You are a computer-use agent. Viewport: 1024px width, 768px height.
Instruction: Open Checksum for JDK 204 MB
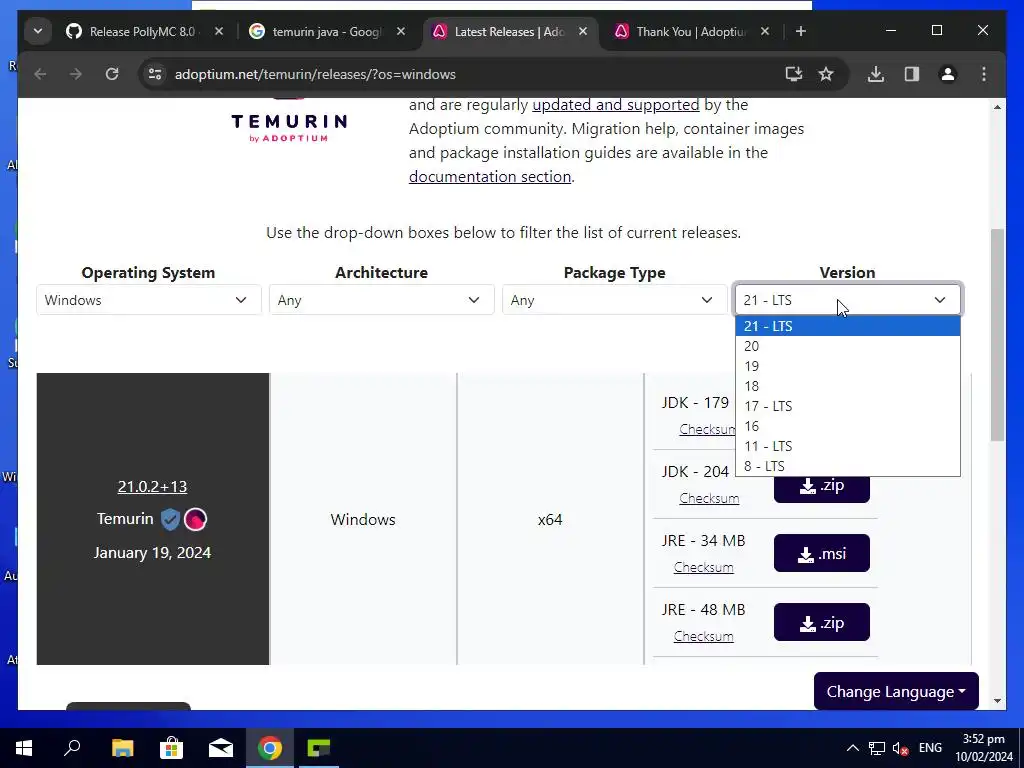point(709,498)
